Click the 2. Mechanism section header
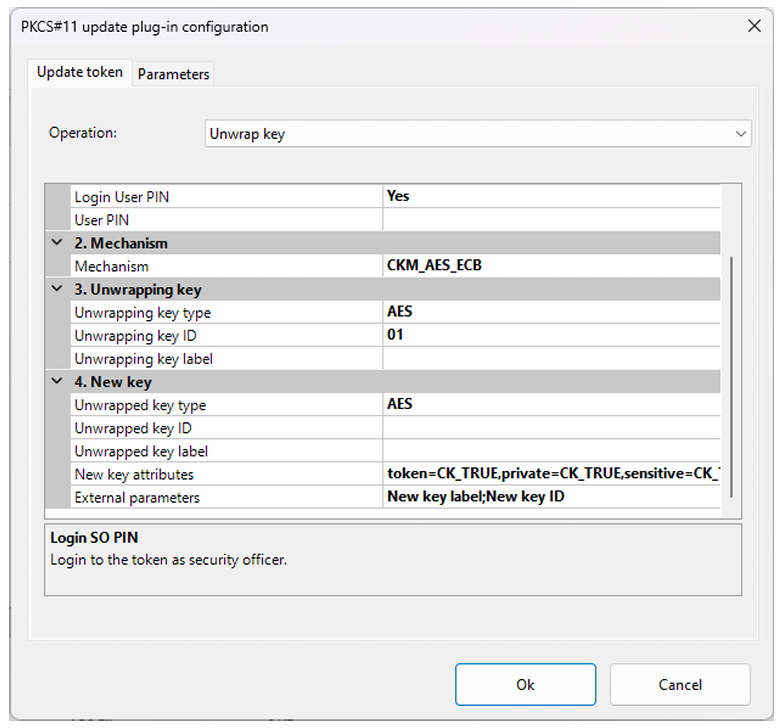 click(383, 243)
